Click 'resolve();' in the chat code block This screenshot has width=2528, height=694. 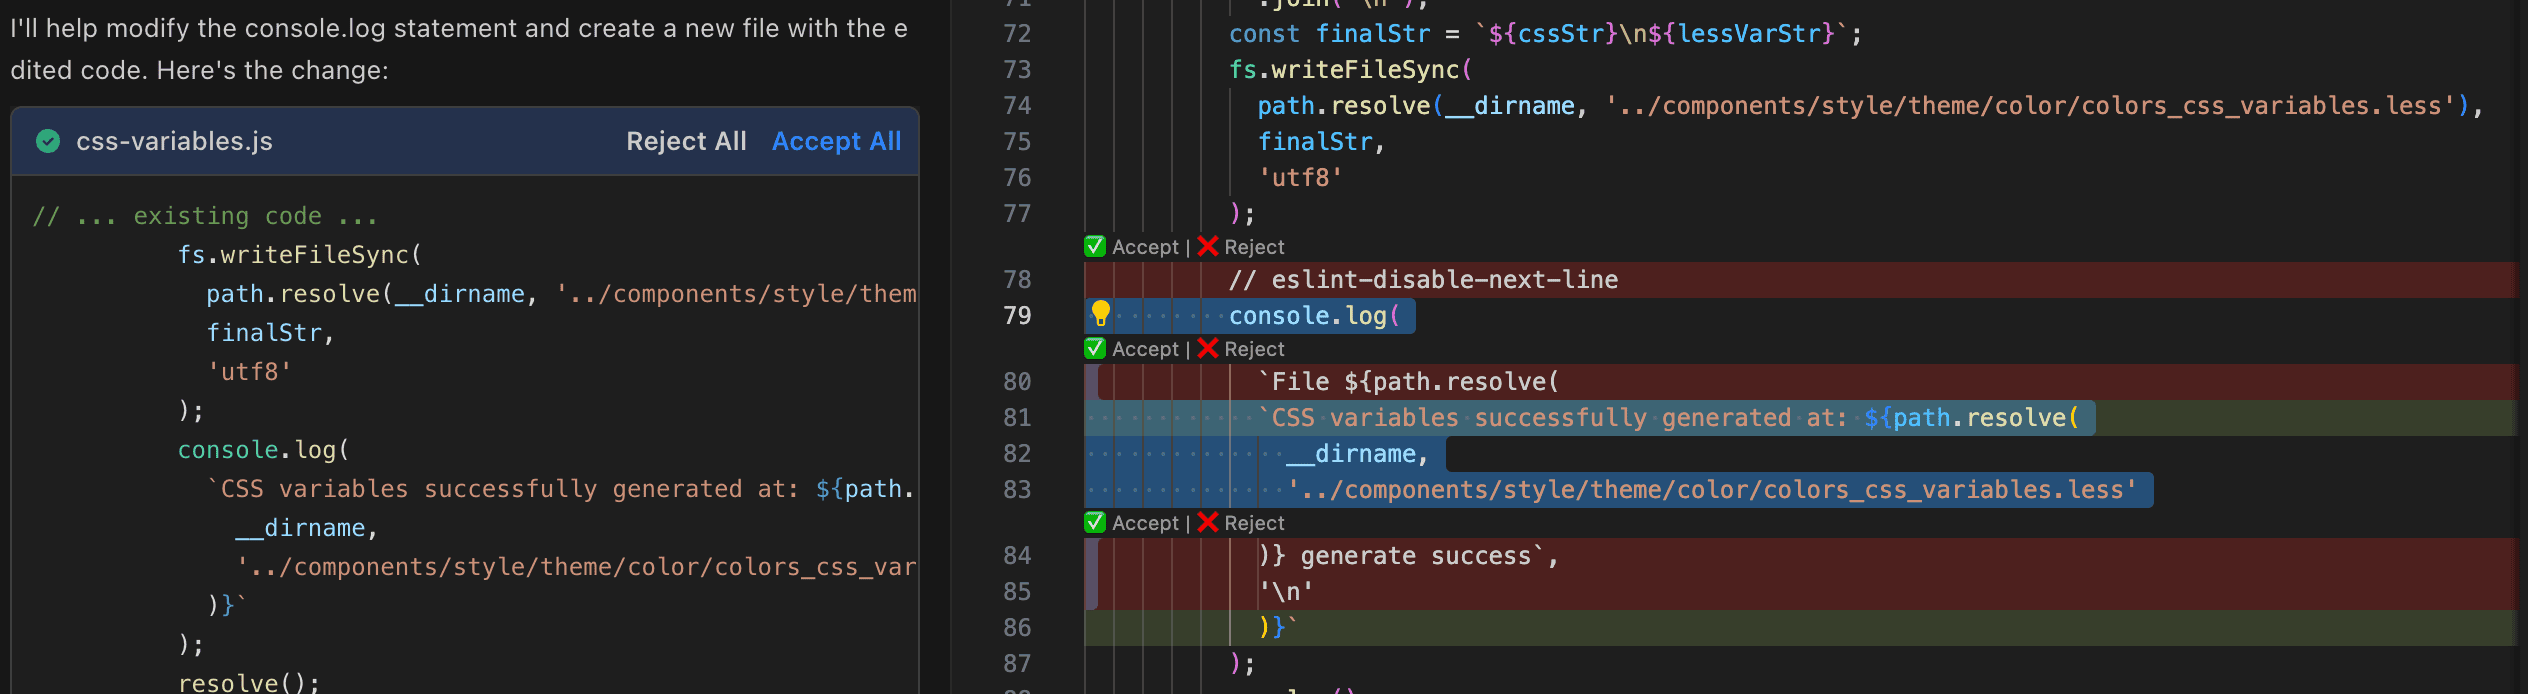249,682
